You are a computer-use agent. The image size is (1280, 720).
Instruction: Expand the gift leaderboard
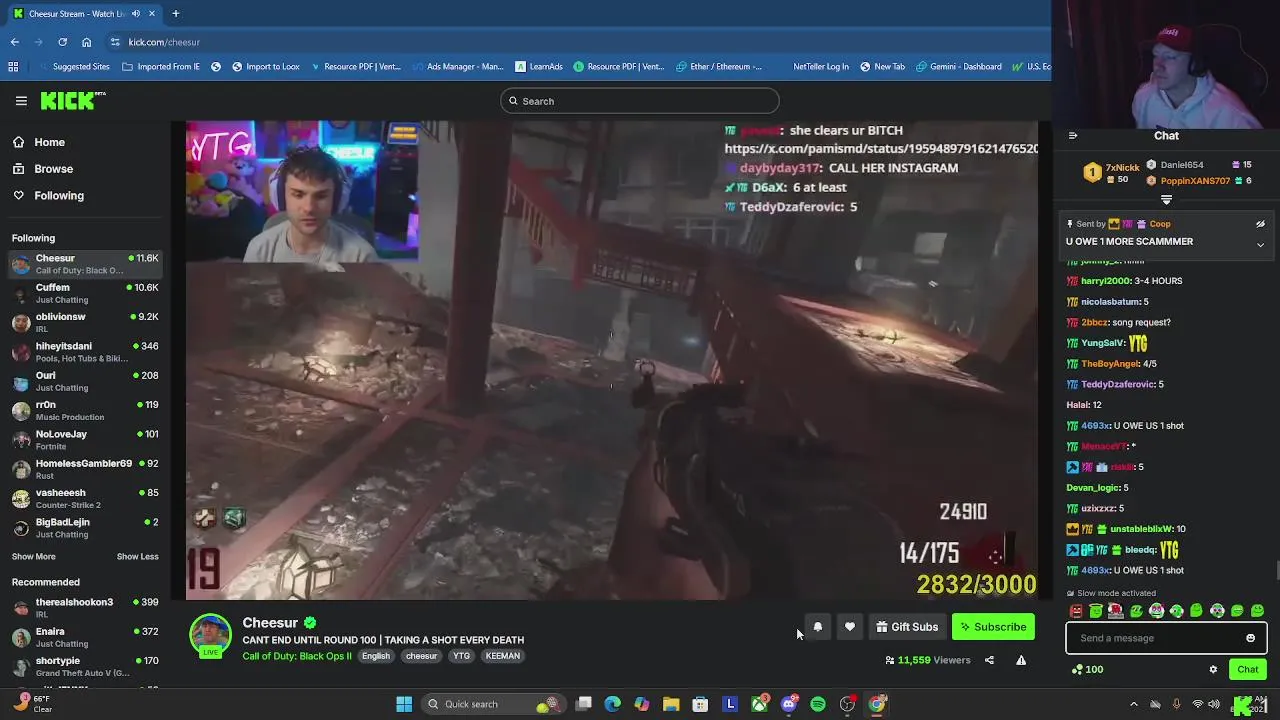click(1166, 200)
